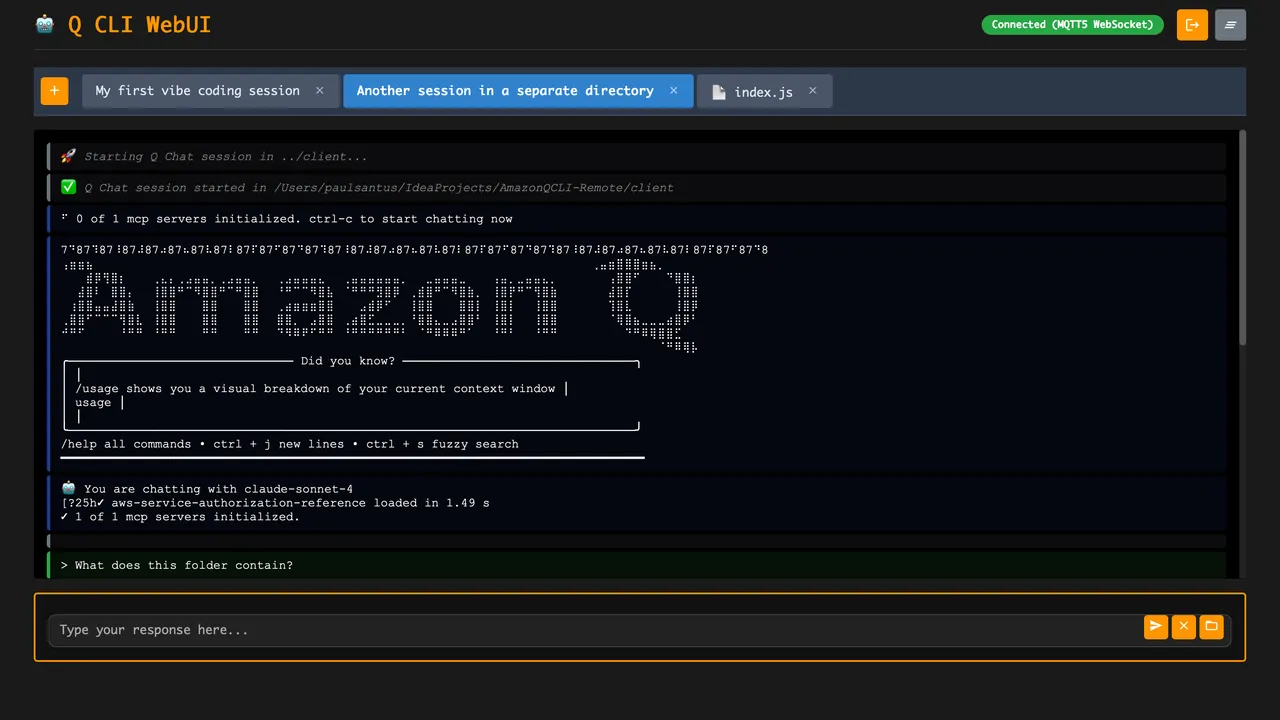1280x720 pixels.
Task: Open the folder browse icon
Action: (x=1211, y=626)
